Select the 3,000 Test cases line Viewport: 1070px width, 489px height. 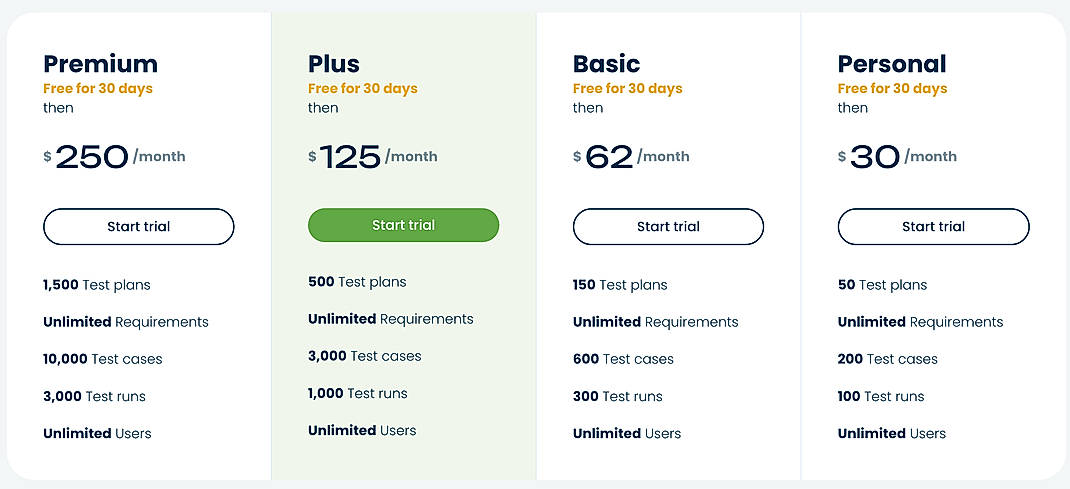pos(365,356)
